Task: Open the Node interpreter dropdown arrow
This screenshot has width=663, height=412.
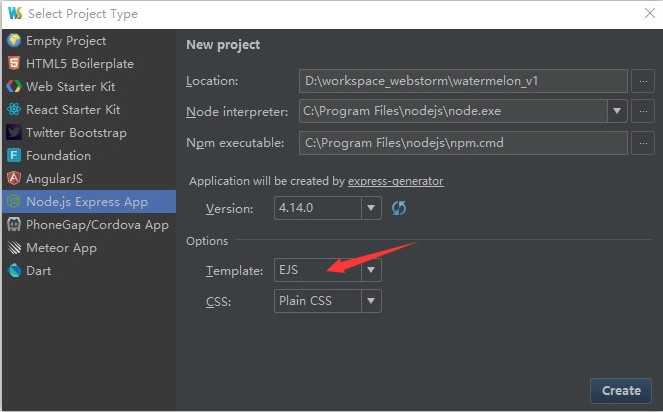Action: click(x=617, y=111)
